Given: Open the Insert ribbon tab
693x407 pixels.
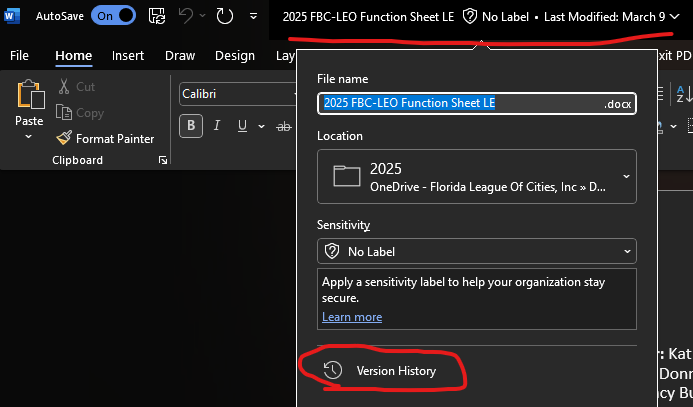Looking at the screenshot, I should (x=128, y=56).
